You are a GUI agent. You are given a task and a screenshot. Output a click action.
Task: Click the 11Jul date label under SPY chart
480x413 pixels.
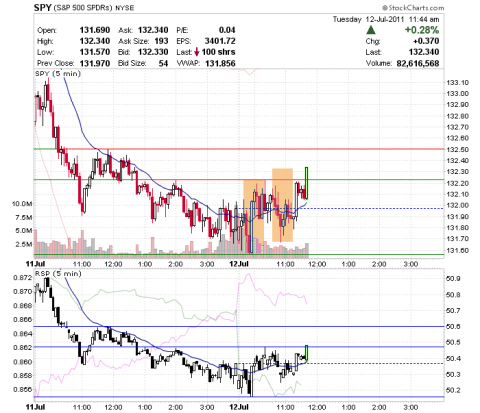(35, 264)
